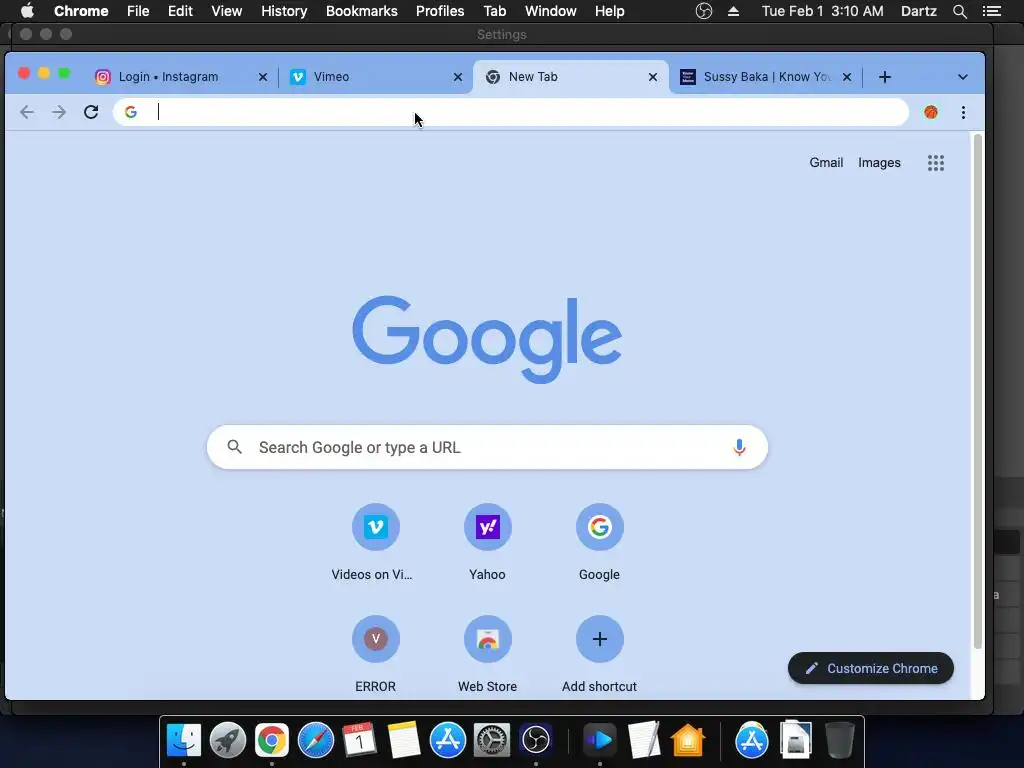Open the Tab menu
This screenshot has height=768, width=1024.
click(x=494, y=11)
